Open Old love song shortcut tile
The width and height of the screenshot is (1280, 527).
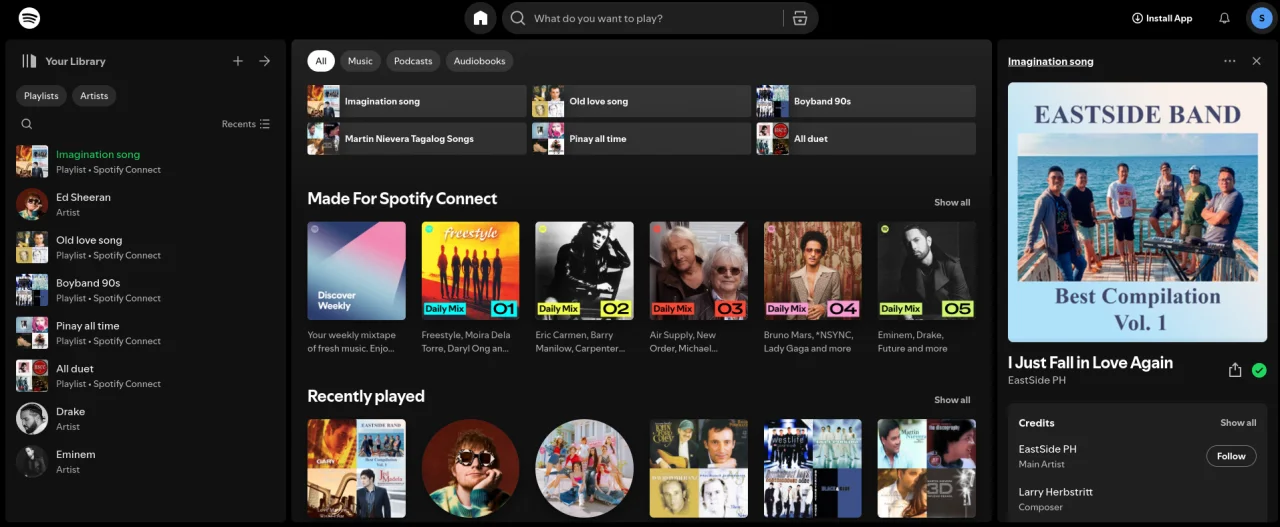tap(641, 101)
